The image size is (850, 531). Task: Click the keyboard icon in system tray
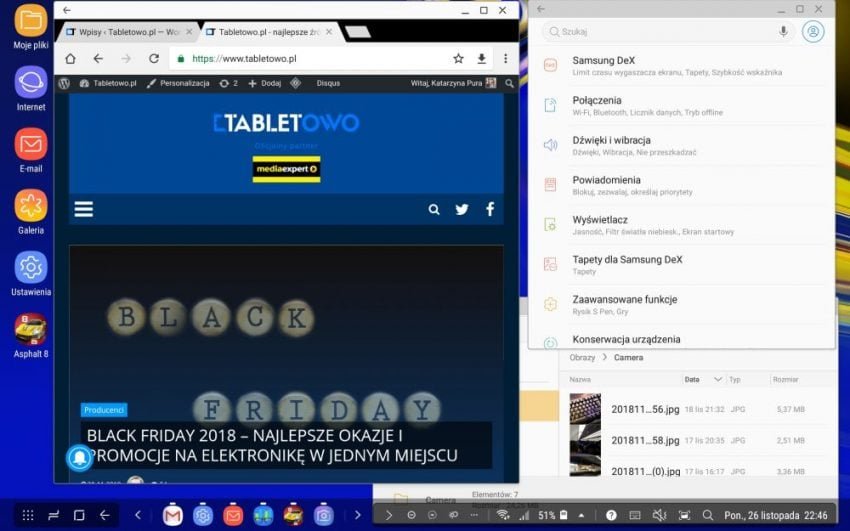(x=635, y=515)
